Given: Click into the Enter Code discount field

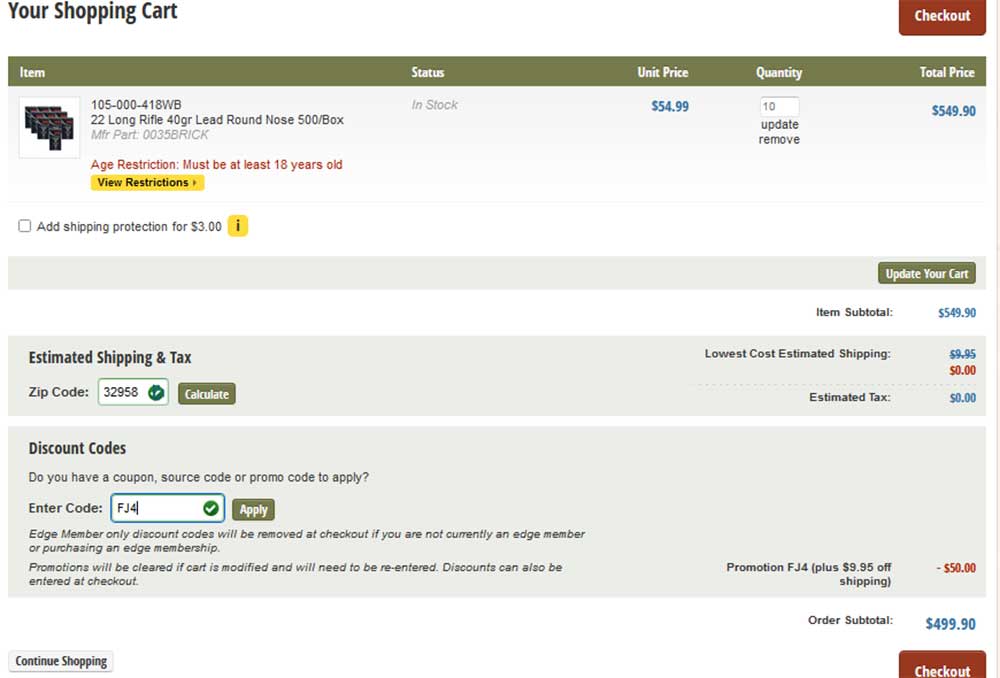Looking at the screenshot, I should pos(155,509).
